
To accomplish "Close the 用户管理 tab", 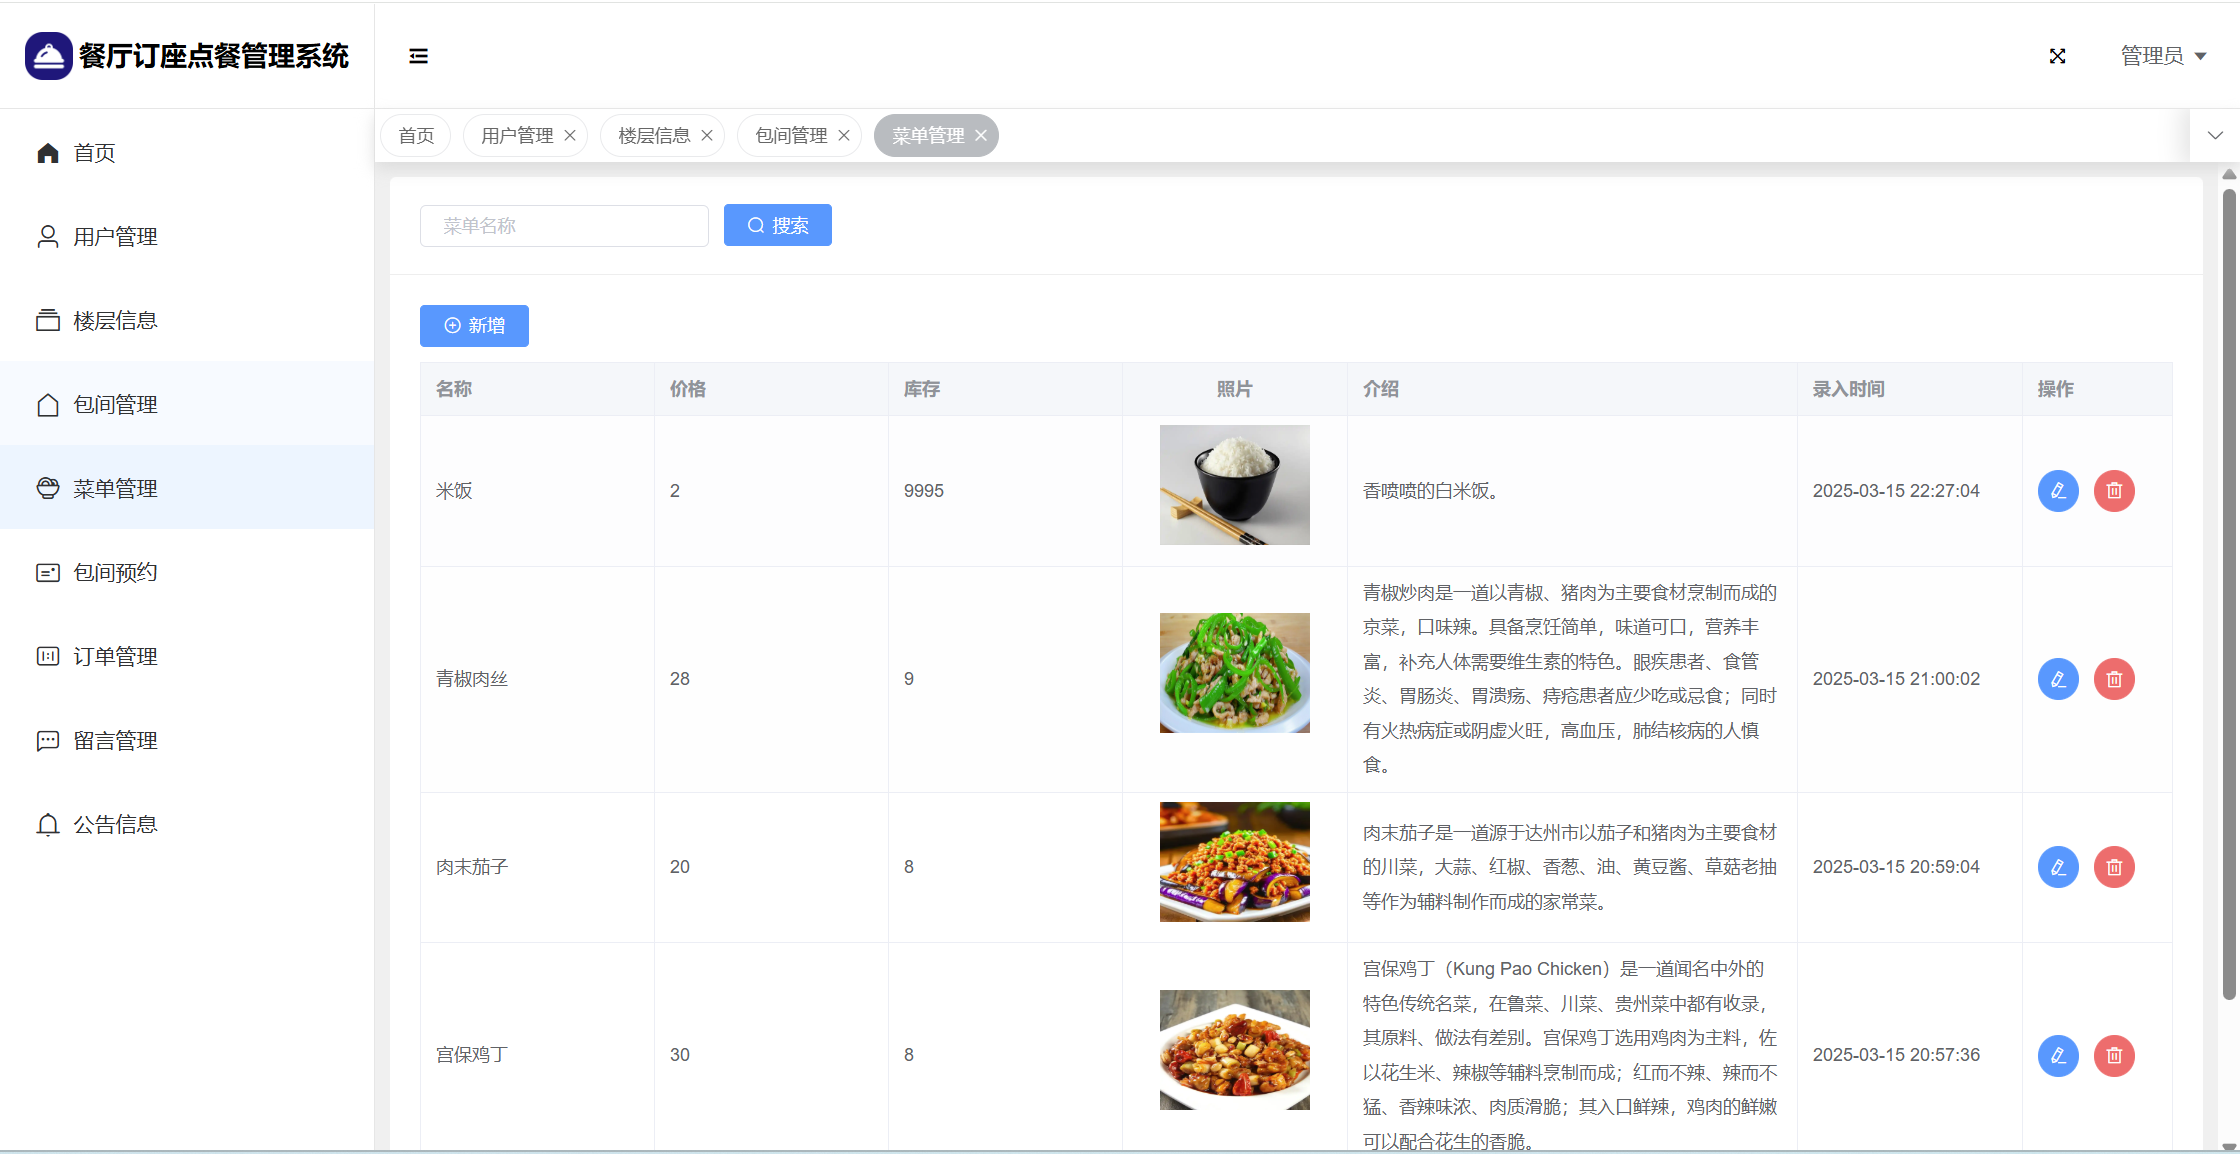I will pos(570,135).
